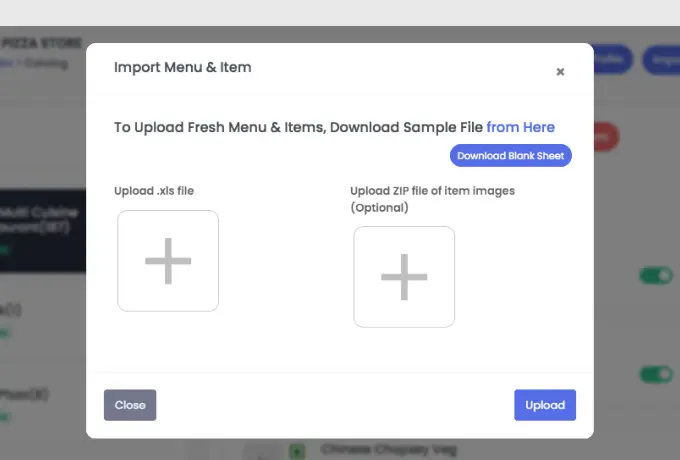Close the Import Menu dialog with X

click(560, 72)
